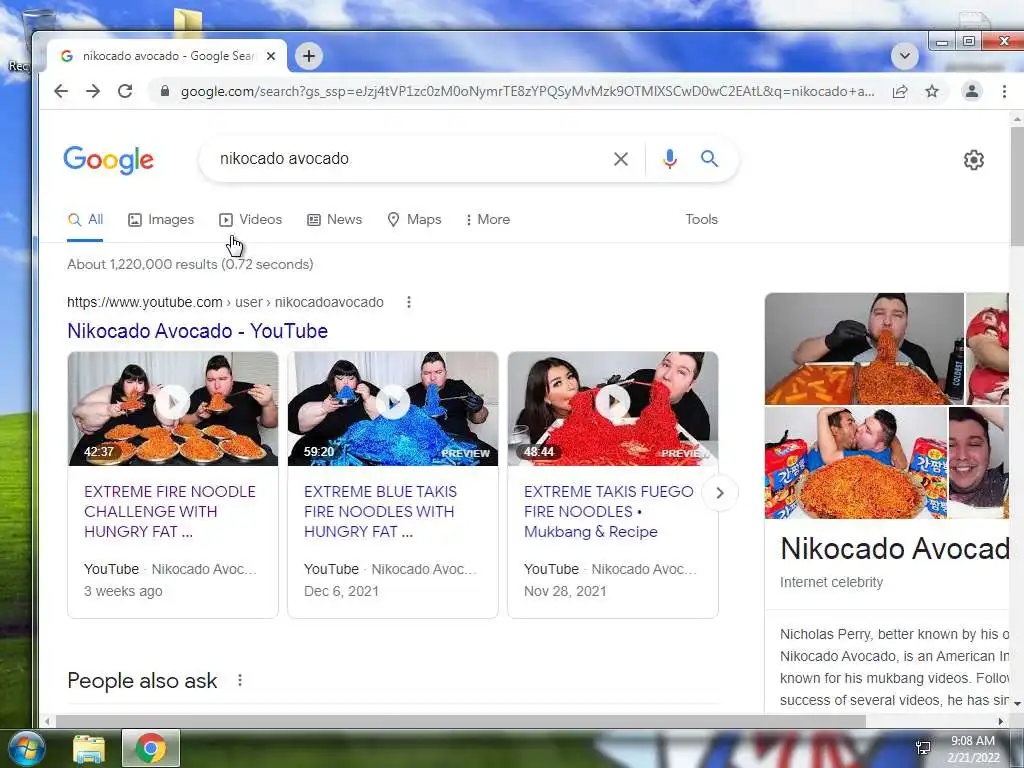Click the '3 weeks ago' video date

tap(123, 592)
